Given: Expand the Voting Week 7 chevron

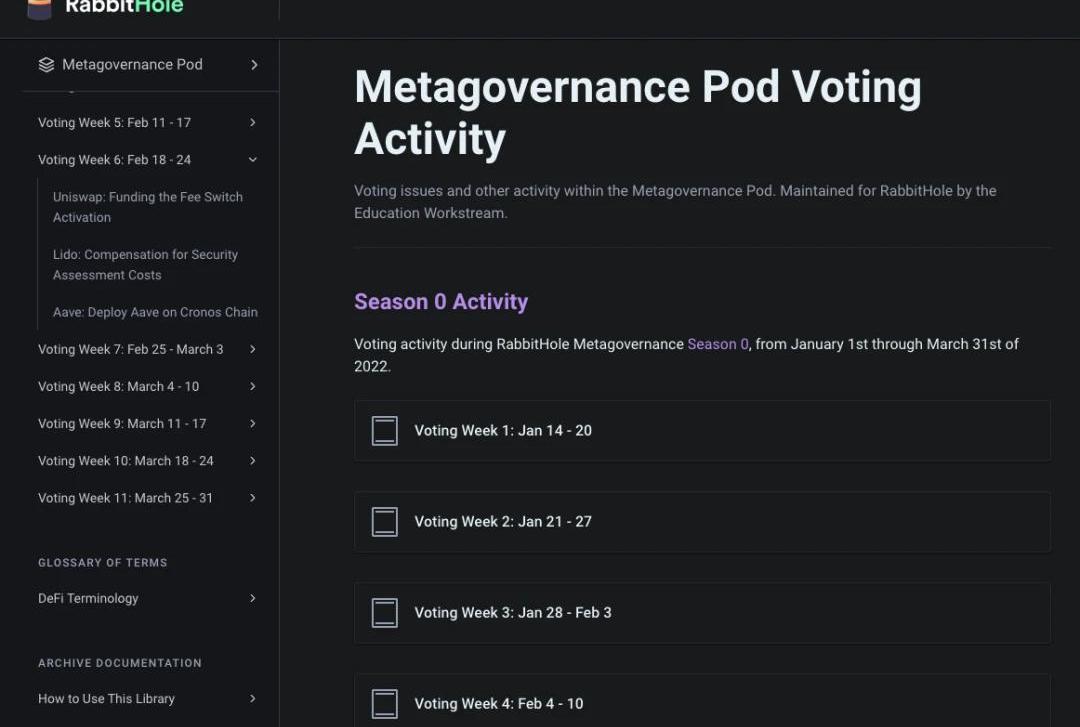Looking at the screenshot, I should click(x=253, y=350).
